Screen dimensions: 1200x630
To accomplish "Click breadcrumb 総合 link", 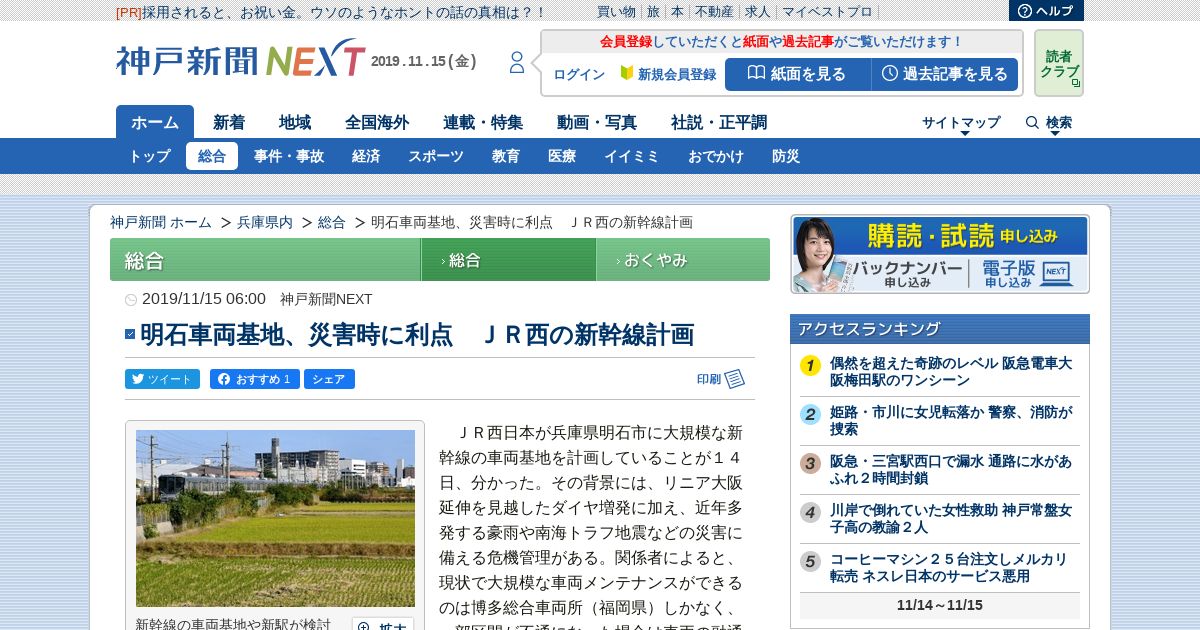I will tap(332, 222).
